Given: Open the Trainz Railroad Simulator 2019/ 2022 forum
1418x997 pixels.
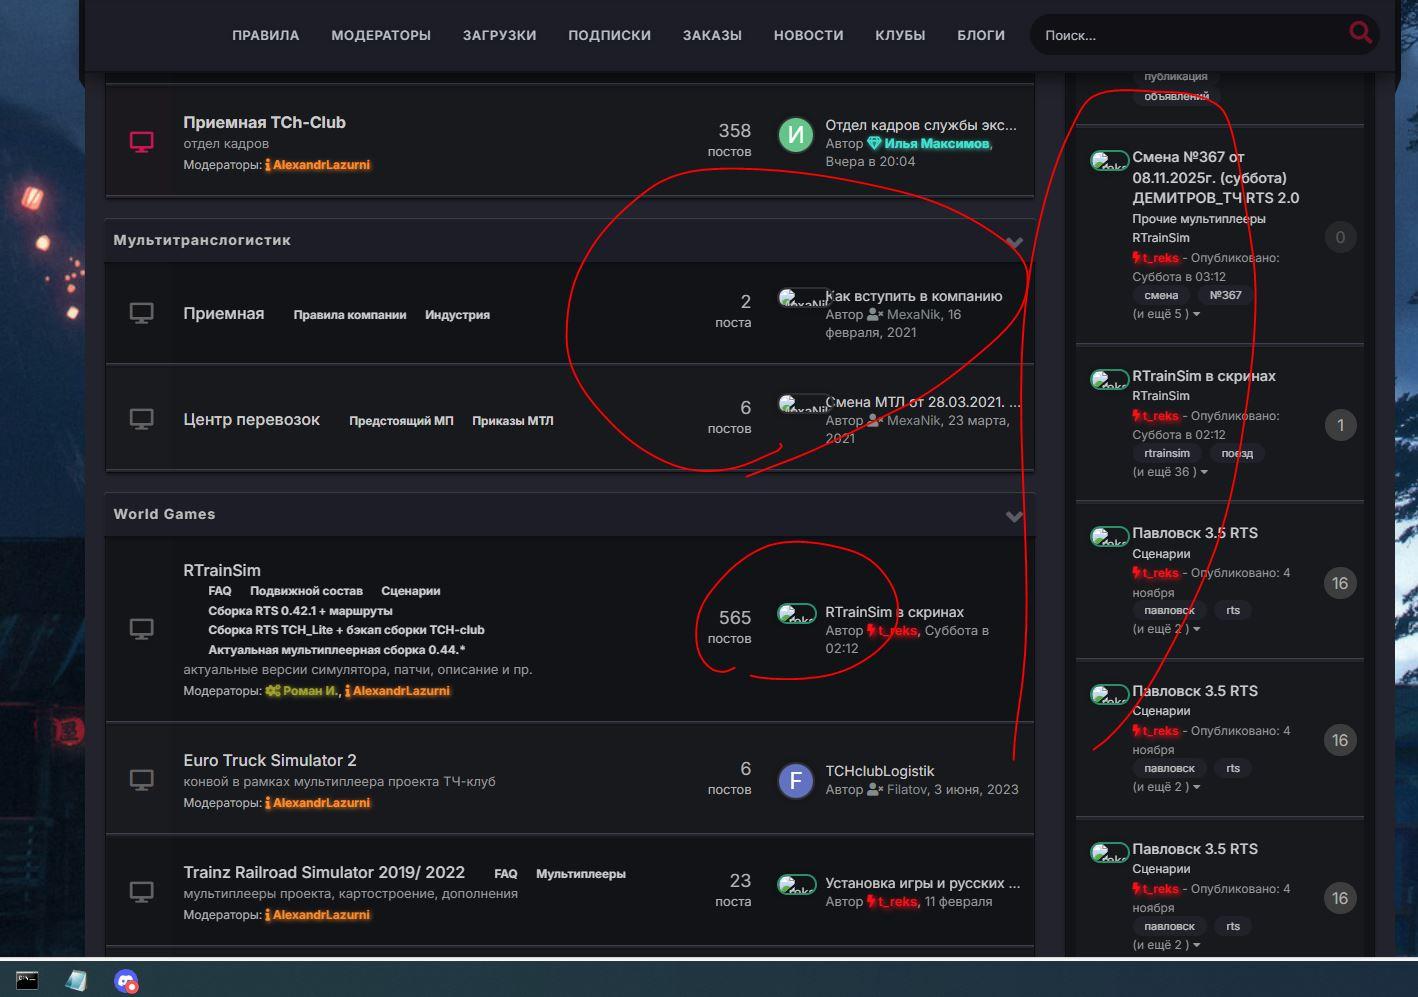Looking at the screenshot, I should pos(324,872).
